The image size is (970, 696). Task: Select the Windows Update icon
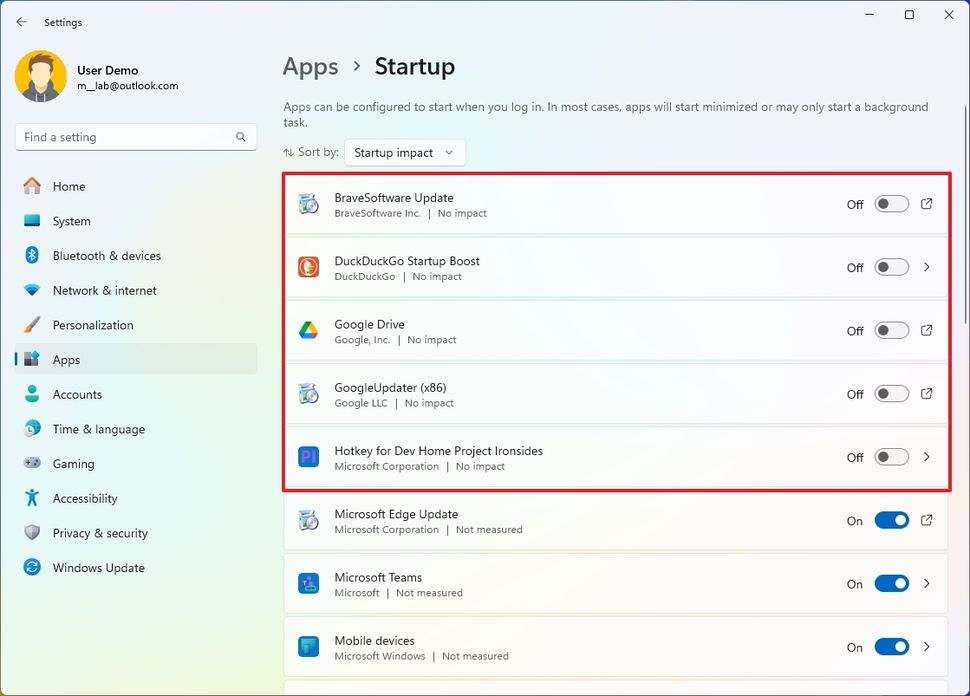point(31,567)
